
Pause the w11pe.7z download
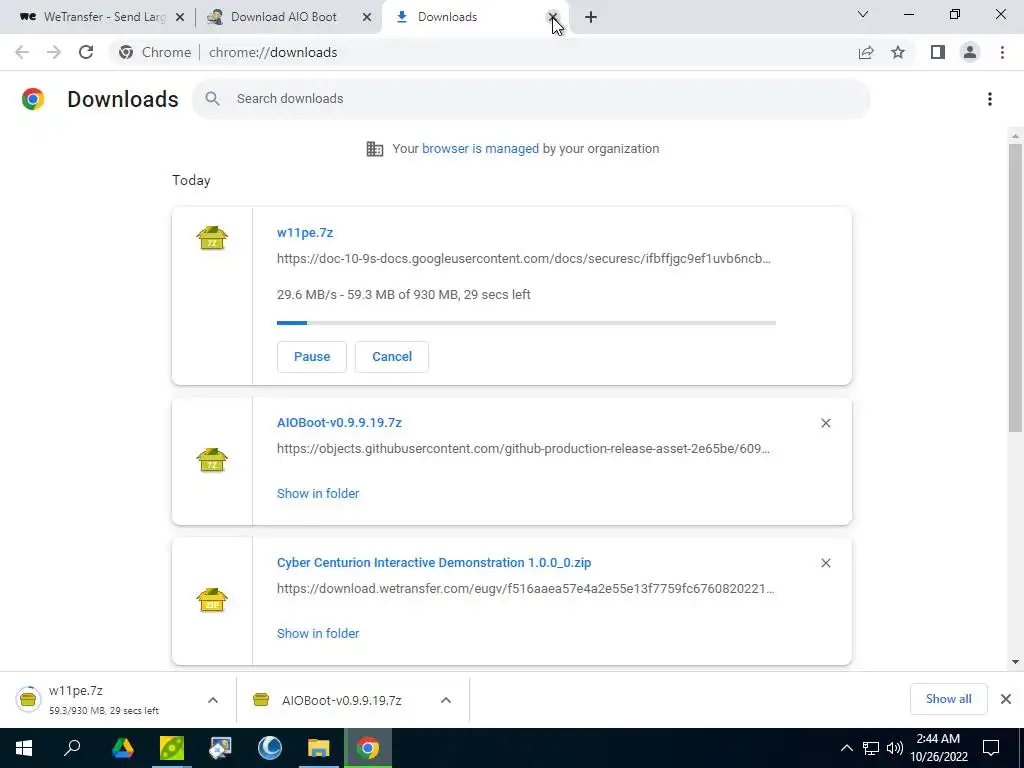point(312,357)
